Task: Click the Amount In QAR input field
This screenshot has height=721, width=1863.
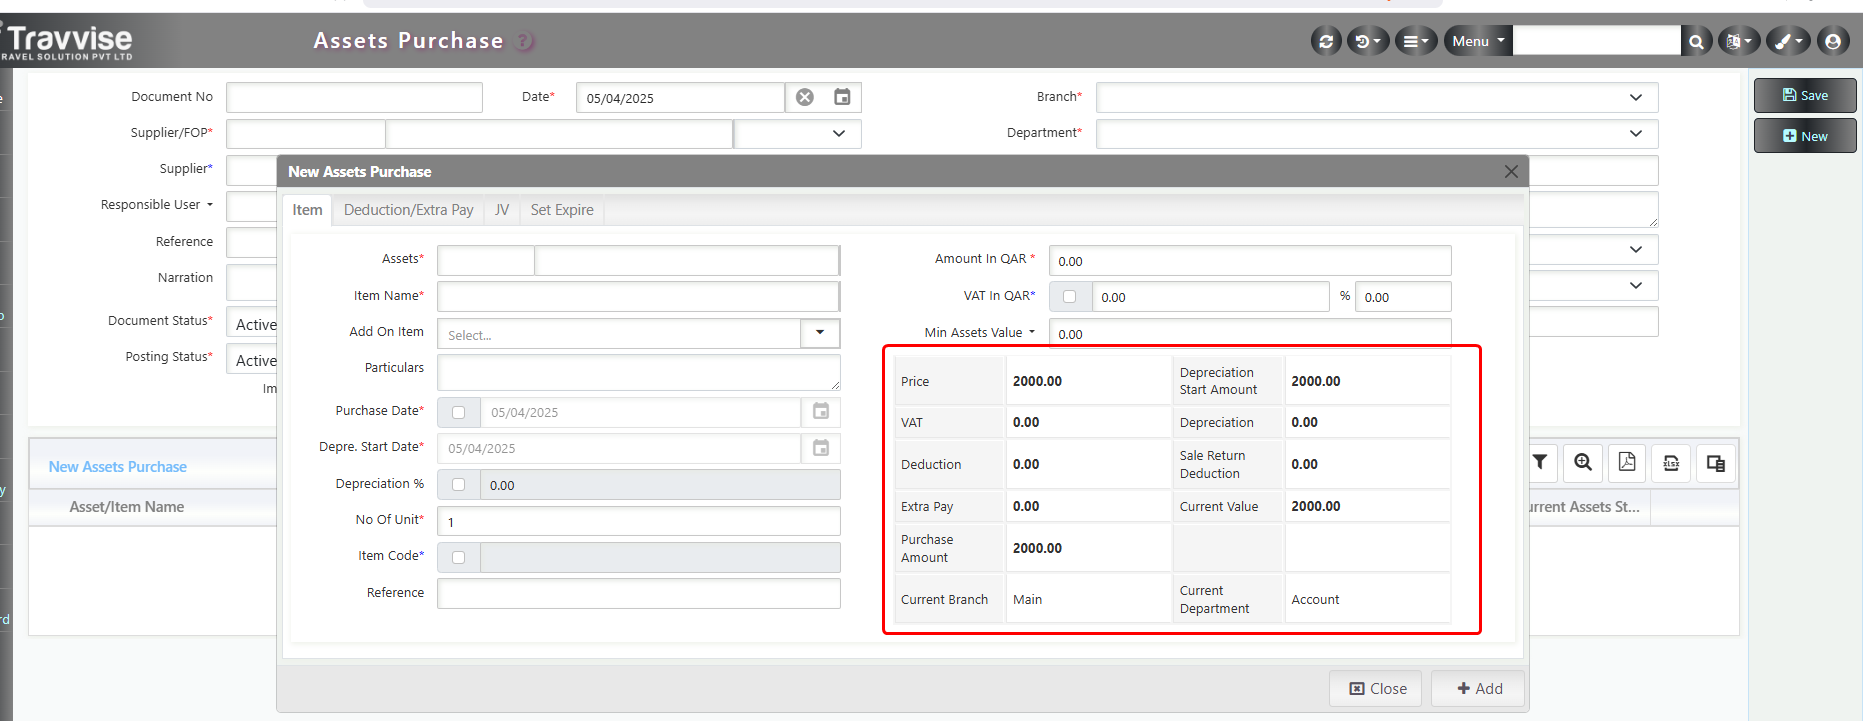Action: [1250, 261]
